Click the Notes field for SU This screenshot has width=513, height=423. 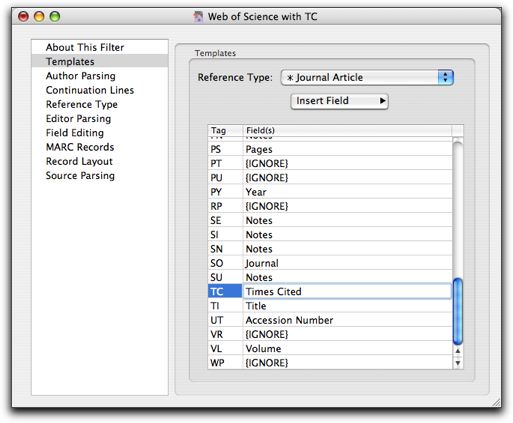[347, 277]
